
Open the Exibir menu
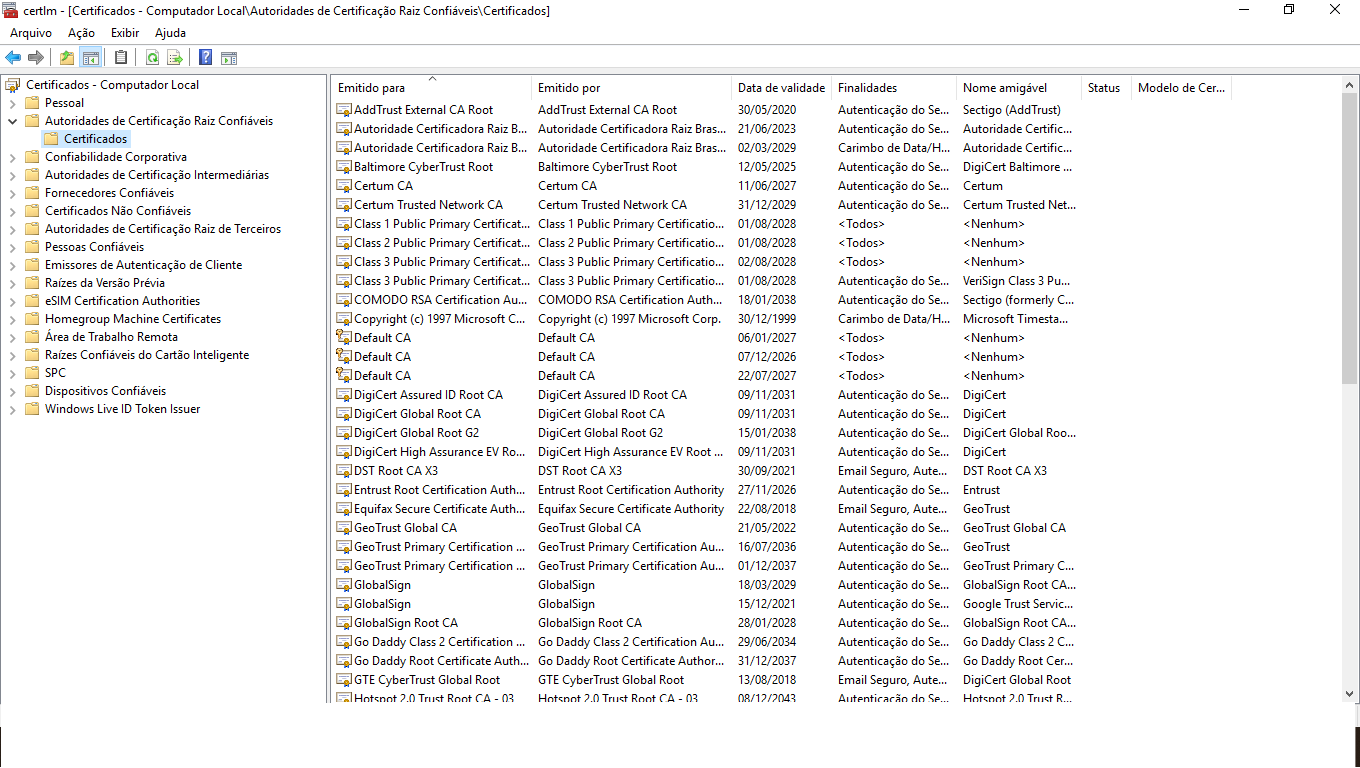click(x=125, y=33)
